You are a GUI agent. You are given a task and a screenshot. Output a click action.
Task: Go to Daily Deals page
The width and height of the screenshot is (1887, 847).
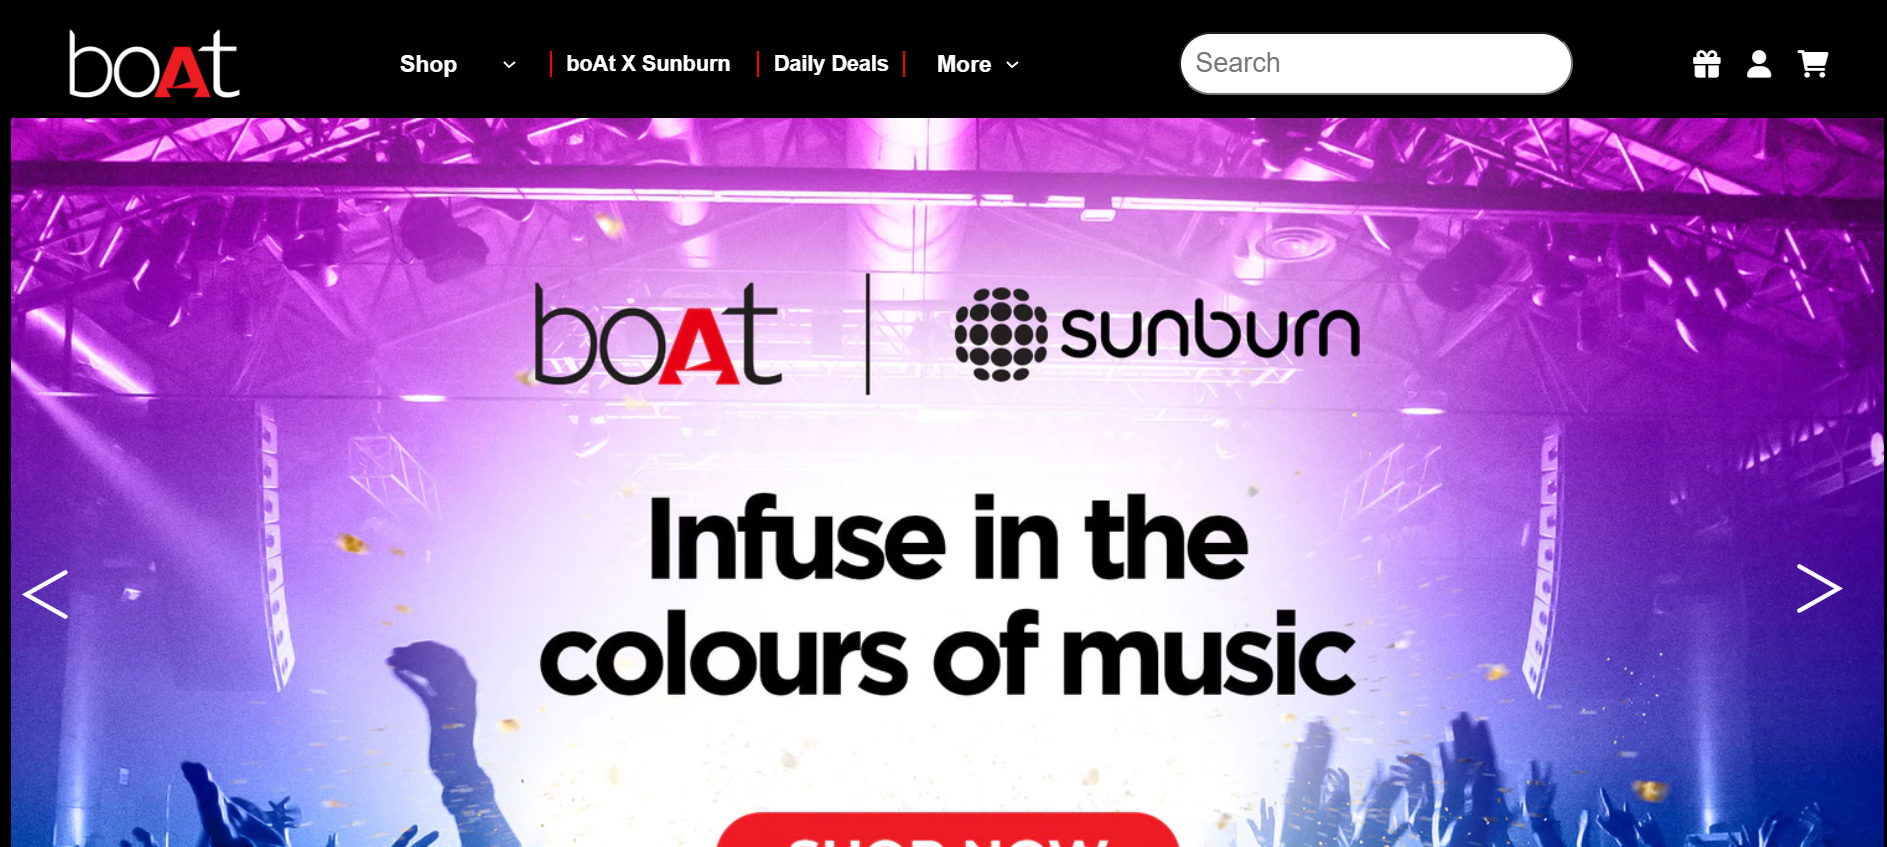click(x=831, y=64)
